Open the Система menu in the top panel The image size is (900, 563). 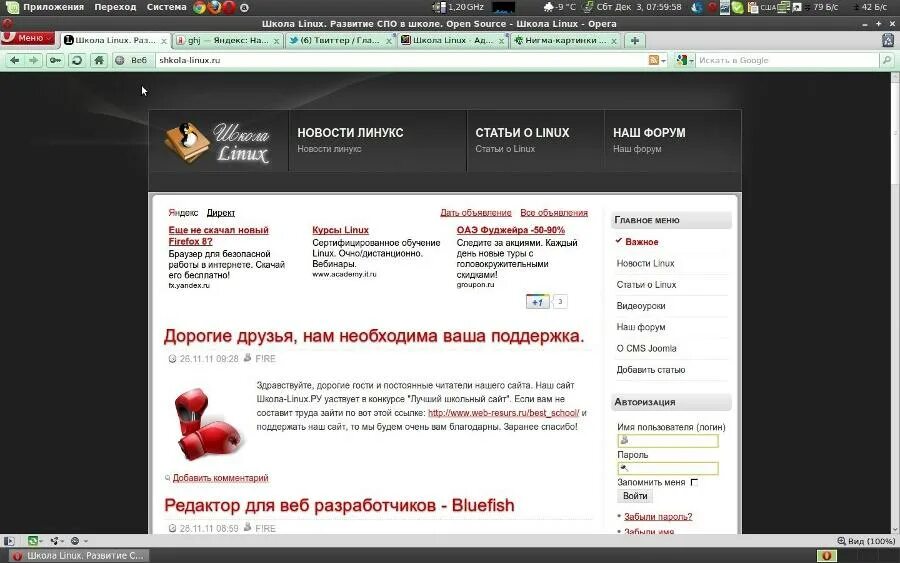[x=166, y=7]
